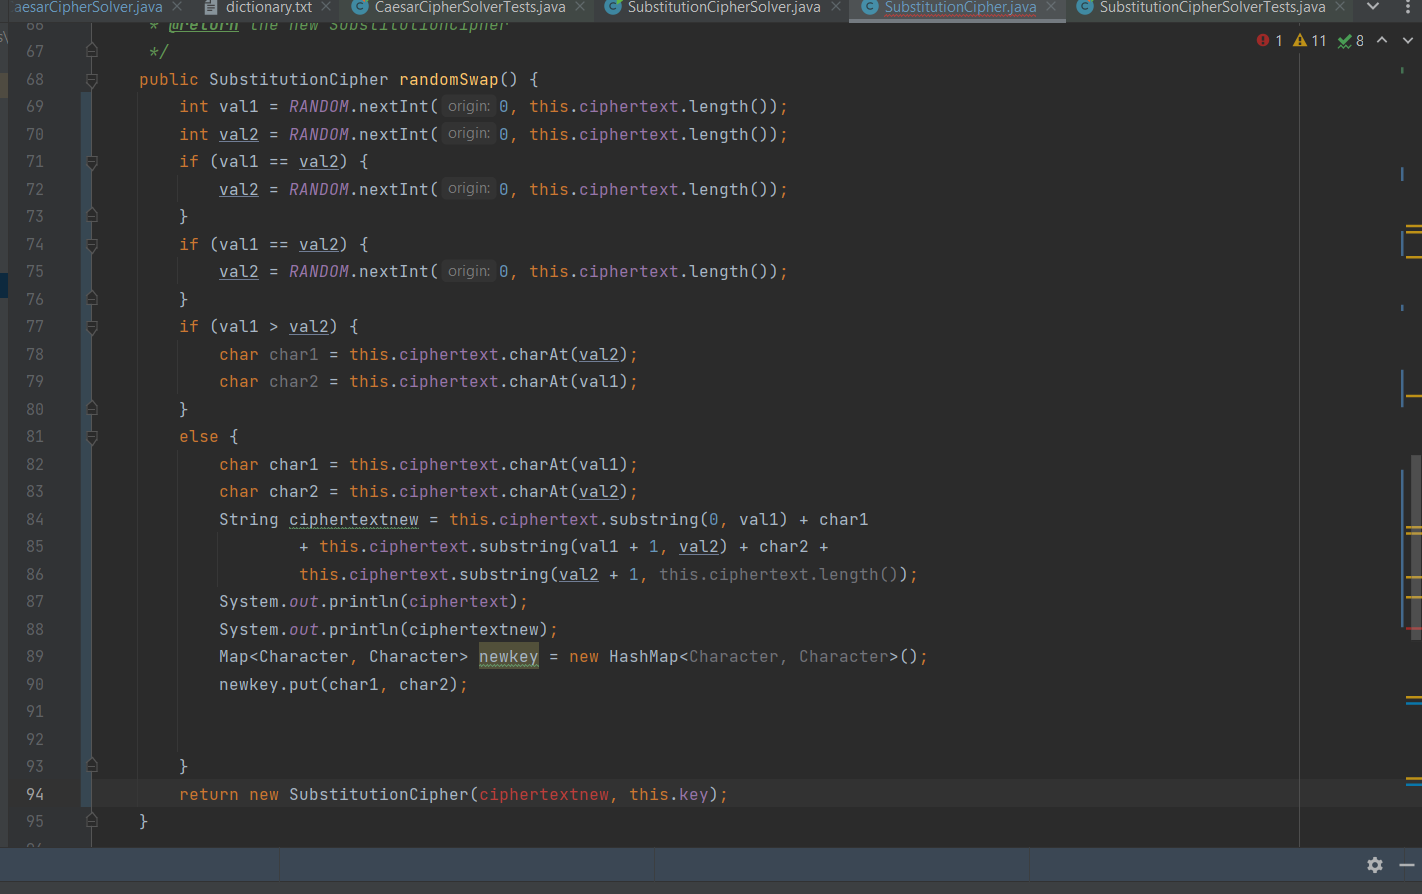Viewport: 1422px width, 894px height.
Task: Close the dictionary.txt tab
Action: coord(326,7)
